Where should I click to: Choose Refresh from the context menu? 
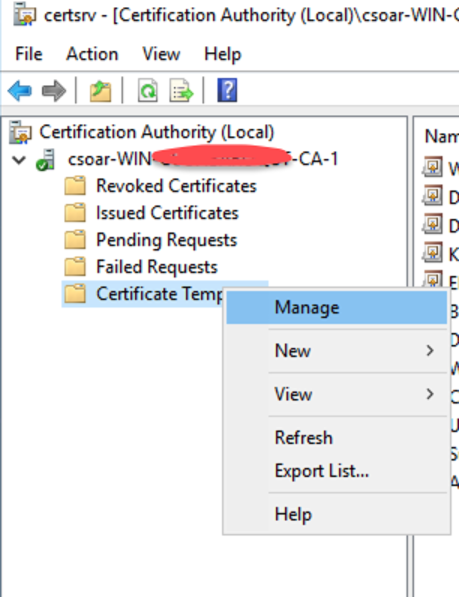[x=336, y=437]
